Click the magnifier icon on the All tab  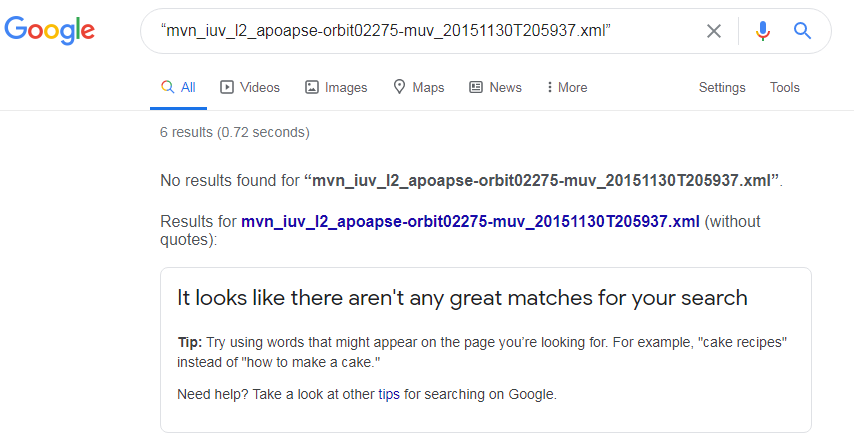tap(167, 87)
